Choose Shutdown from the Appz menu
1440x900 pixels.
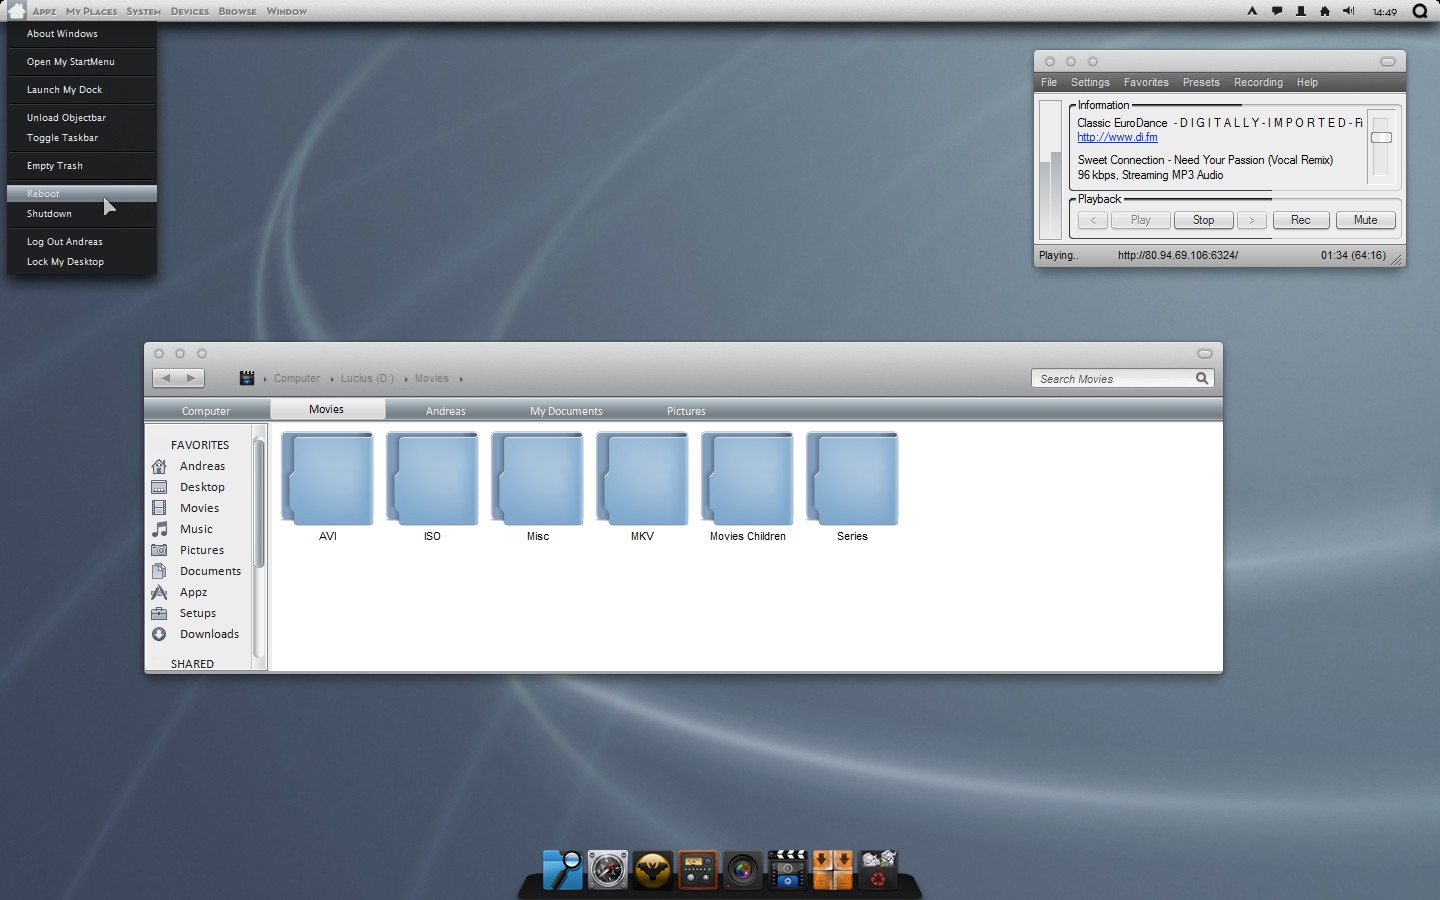[x=82, y=214]
